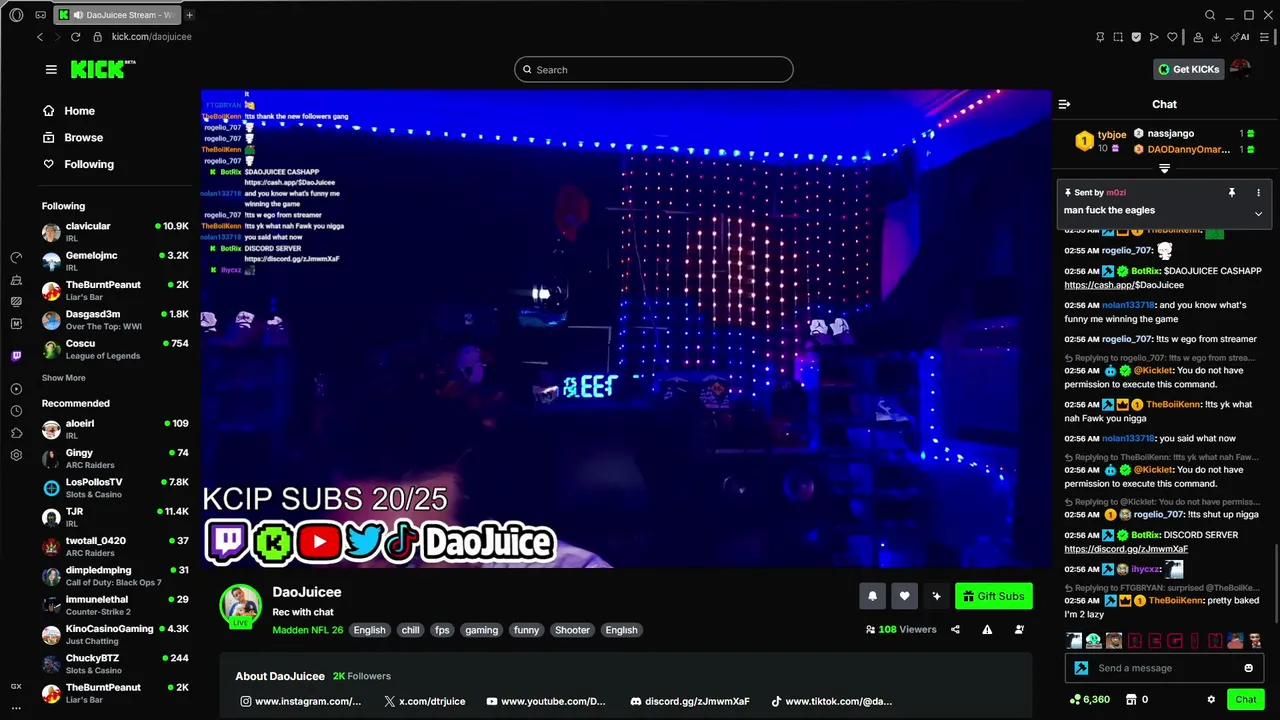Go back with browser back arrow

(x=40, y=37)
